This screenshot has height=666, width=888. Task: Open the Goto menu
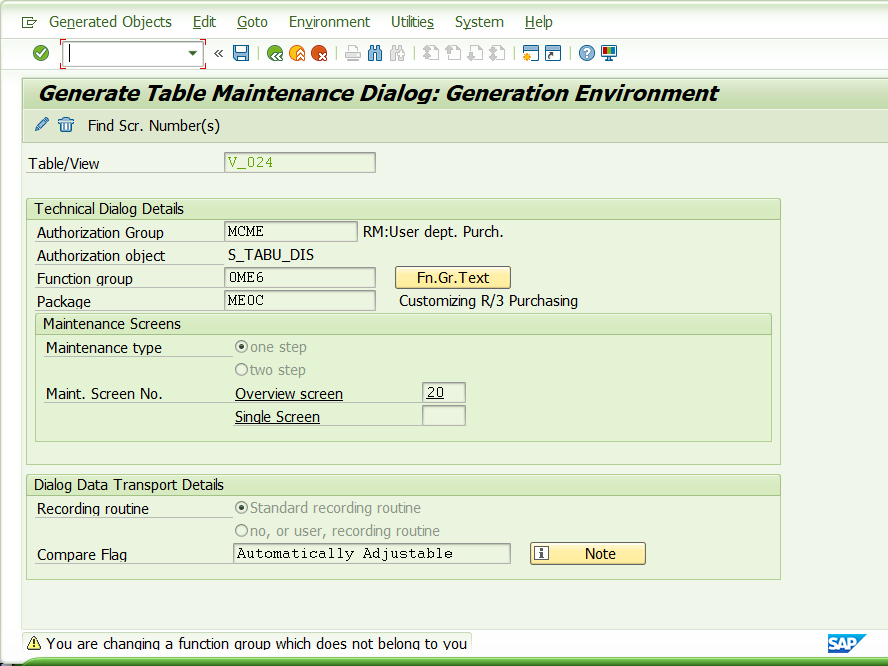[252, 22]
